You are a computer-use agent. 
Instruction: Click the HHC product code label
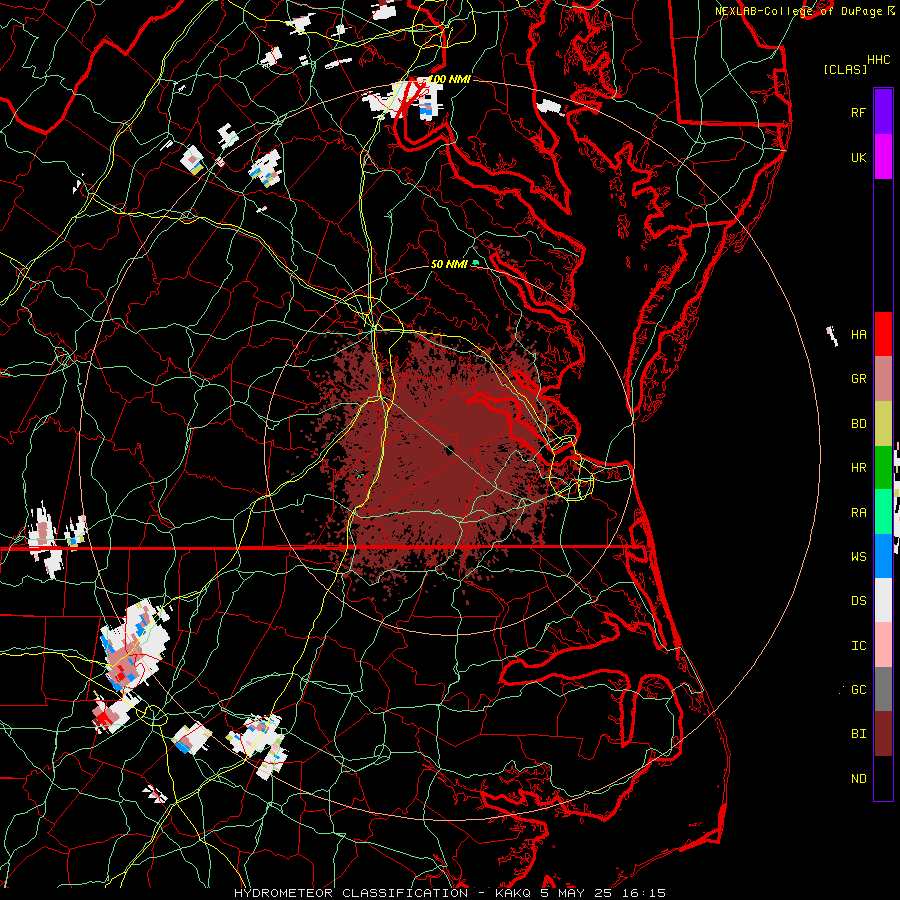tap(878, 60)
